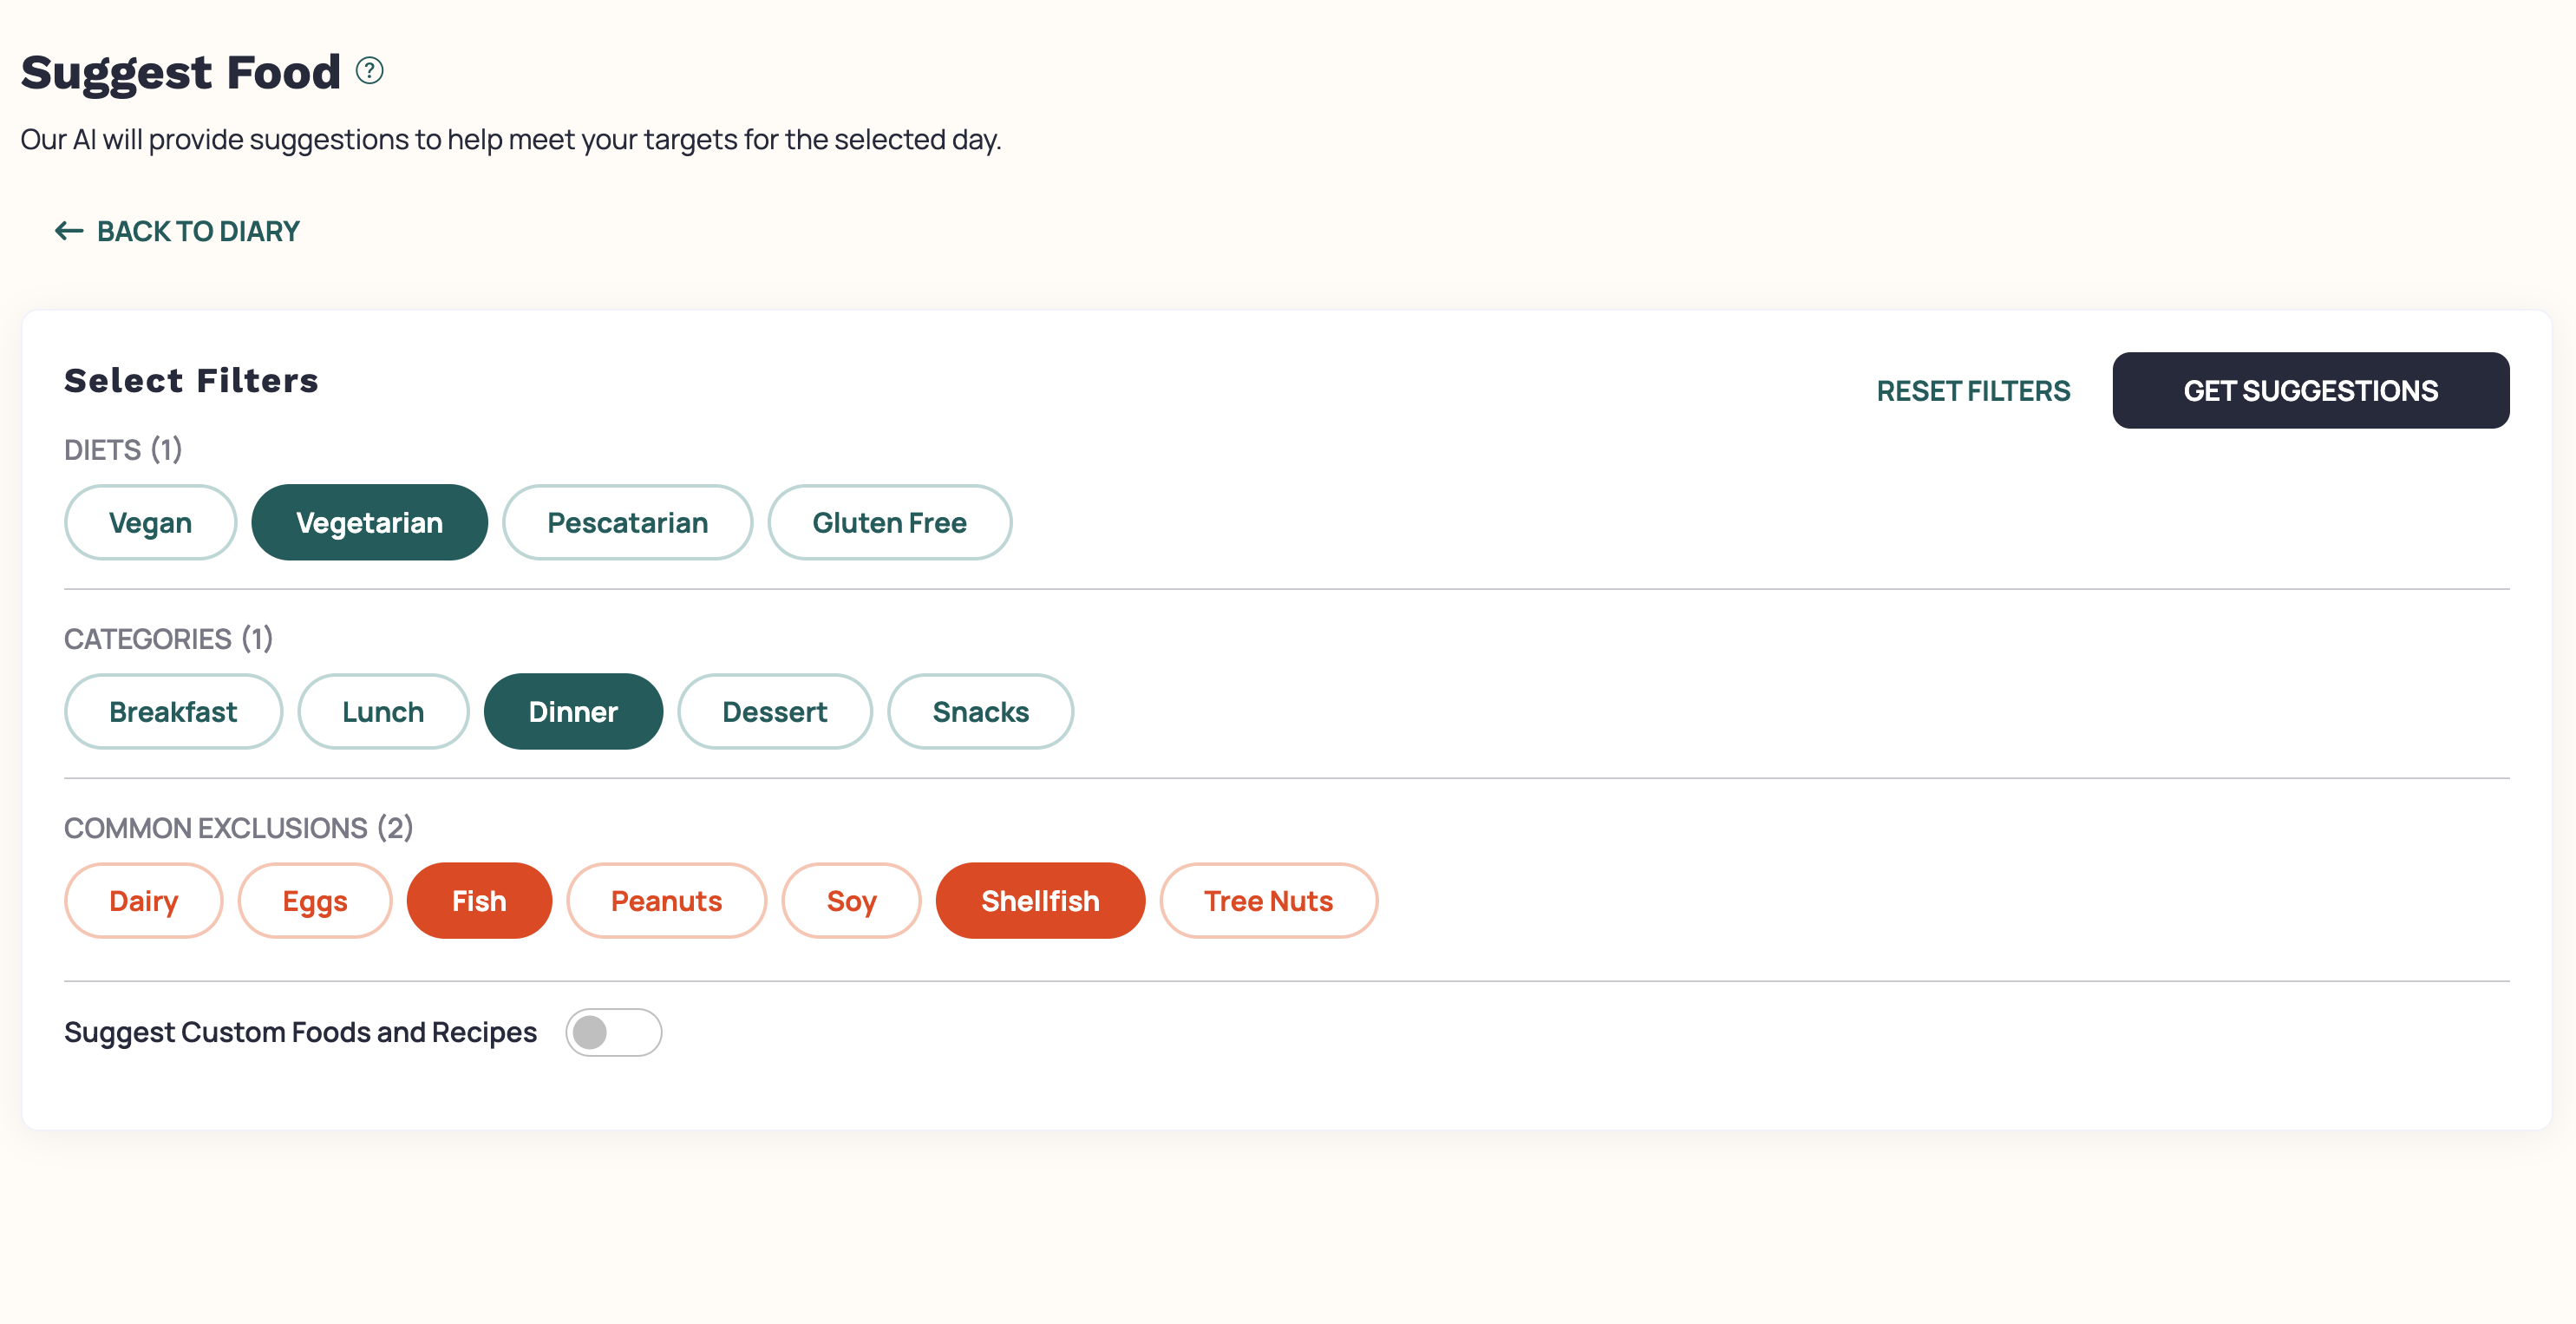
Task: Exclude Eggs from suggestions
Action: [314, 901]
